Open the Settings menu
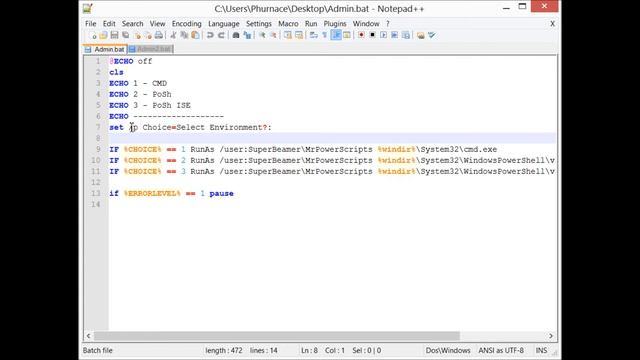 pyautogui.click(x=259, y=24)
